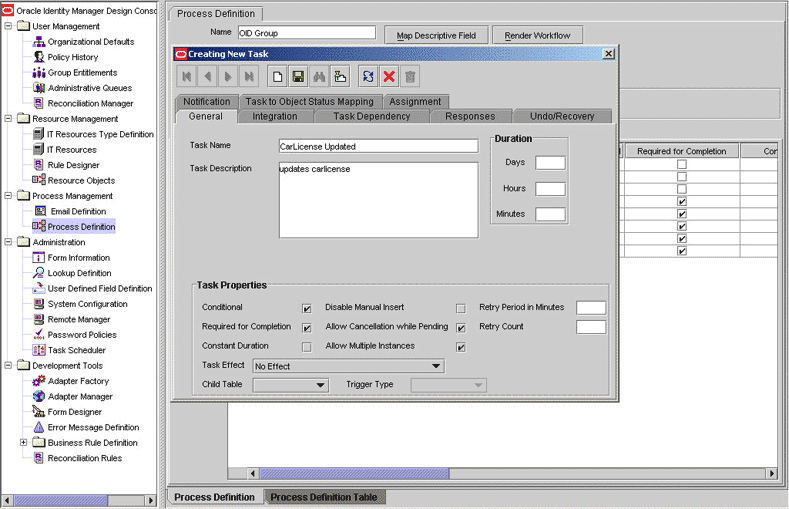
Task: Collapse the Resource Management folder
Action: pos(8,118)
